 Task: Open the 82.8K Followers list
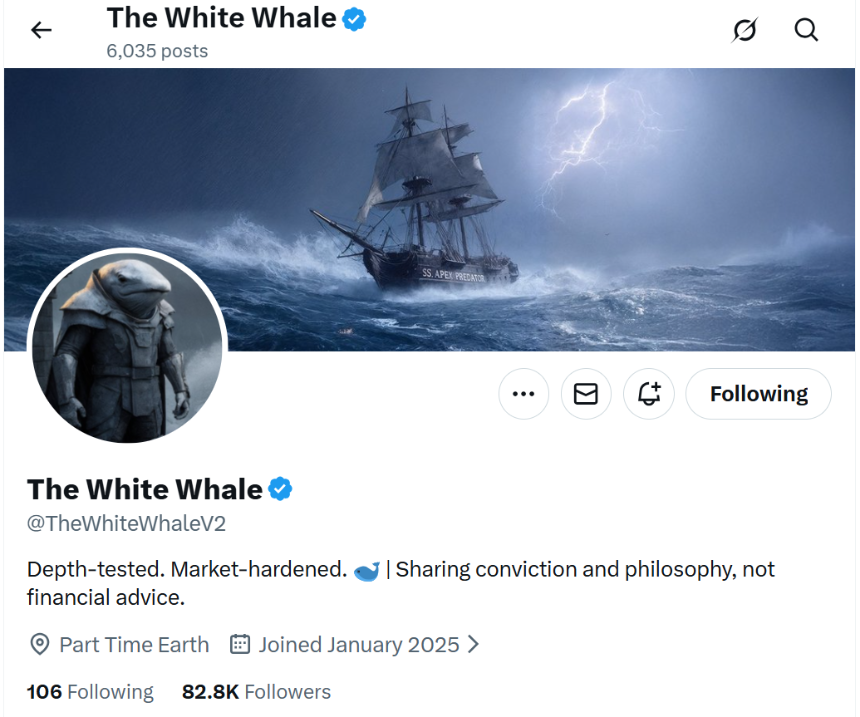pos(254,691)
